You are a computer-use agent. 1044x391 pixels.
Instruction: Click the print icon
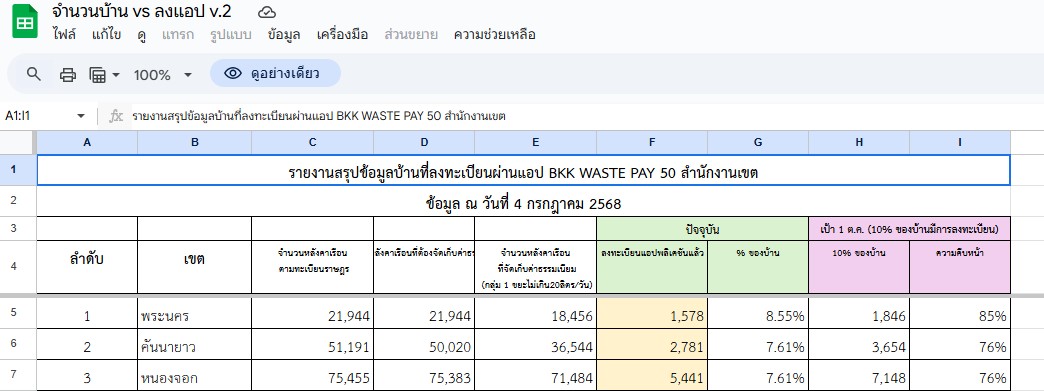[68, 75]
